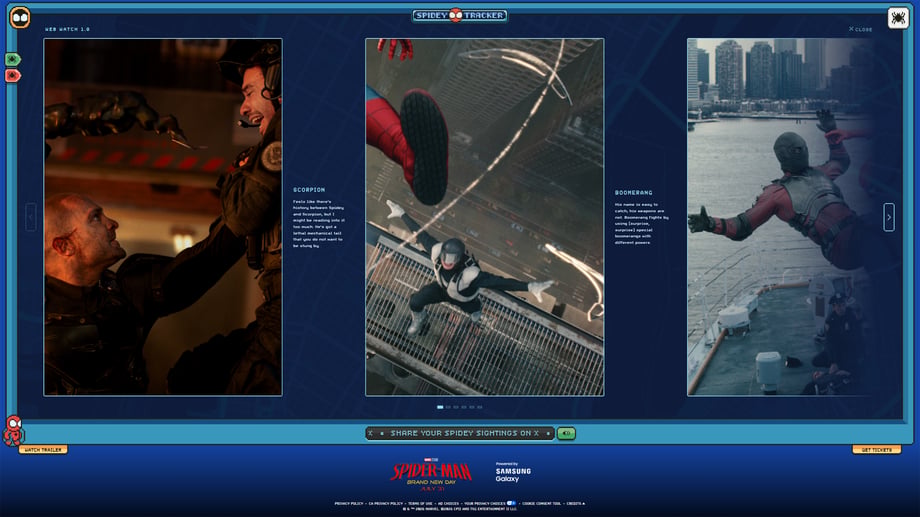Go to previous slide with left arrow
The height and width of the screenshot is (517, 920).
click(31, 217)
